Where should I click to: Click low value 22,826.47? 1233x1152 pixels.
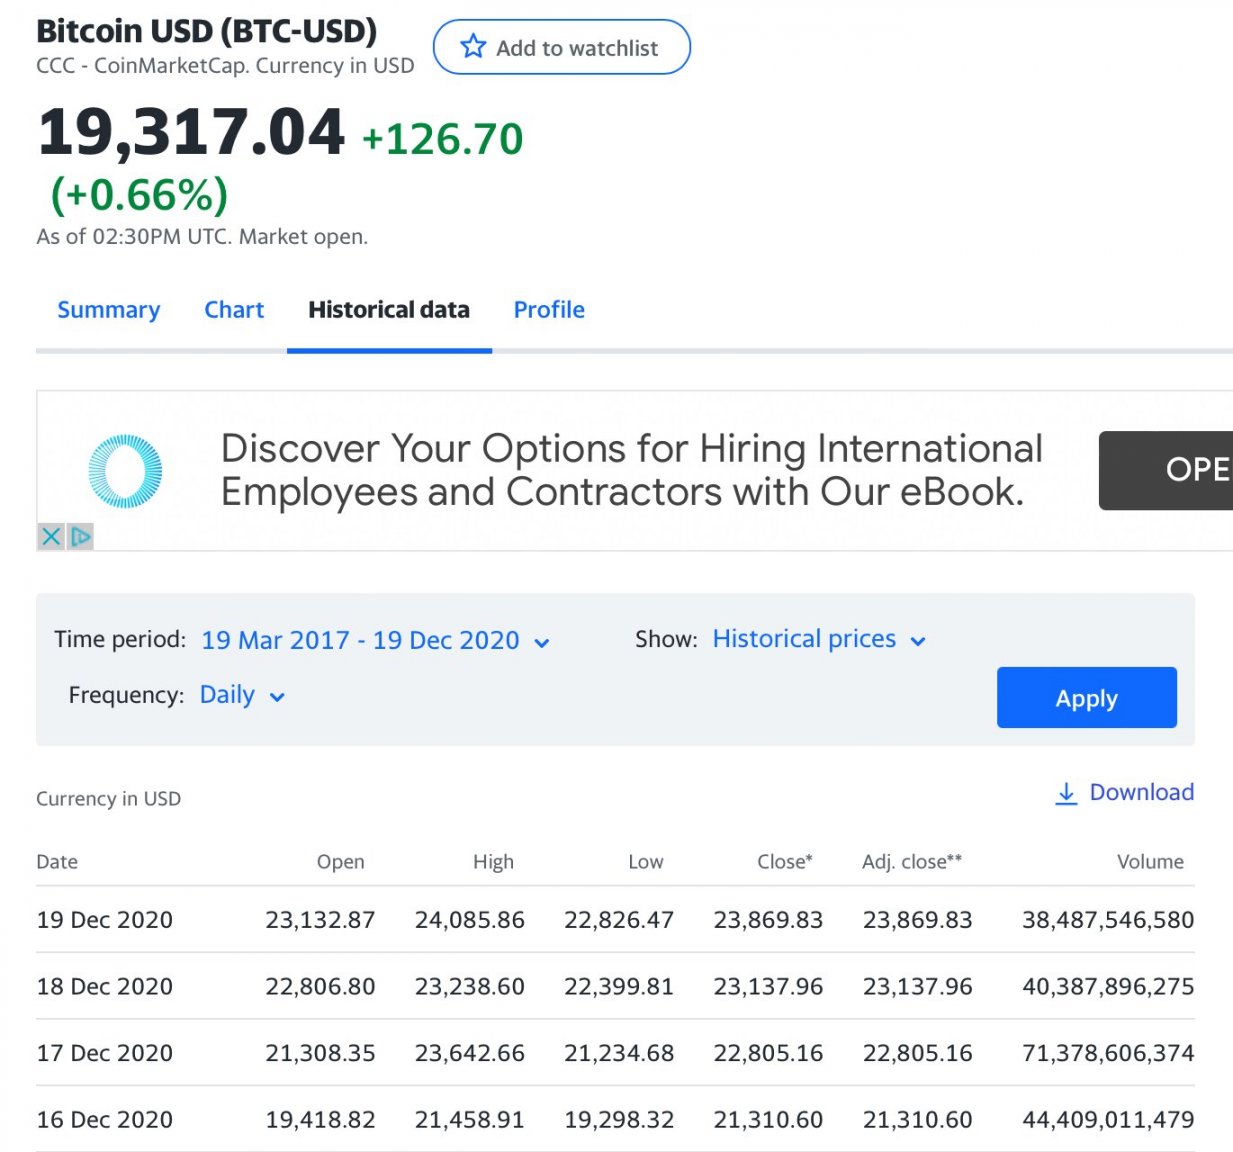[x=619, y=920]
